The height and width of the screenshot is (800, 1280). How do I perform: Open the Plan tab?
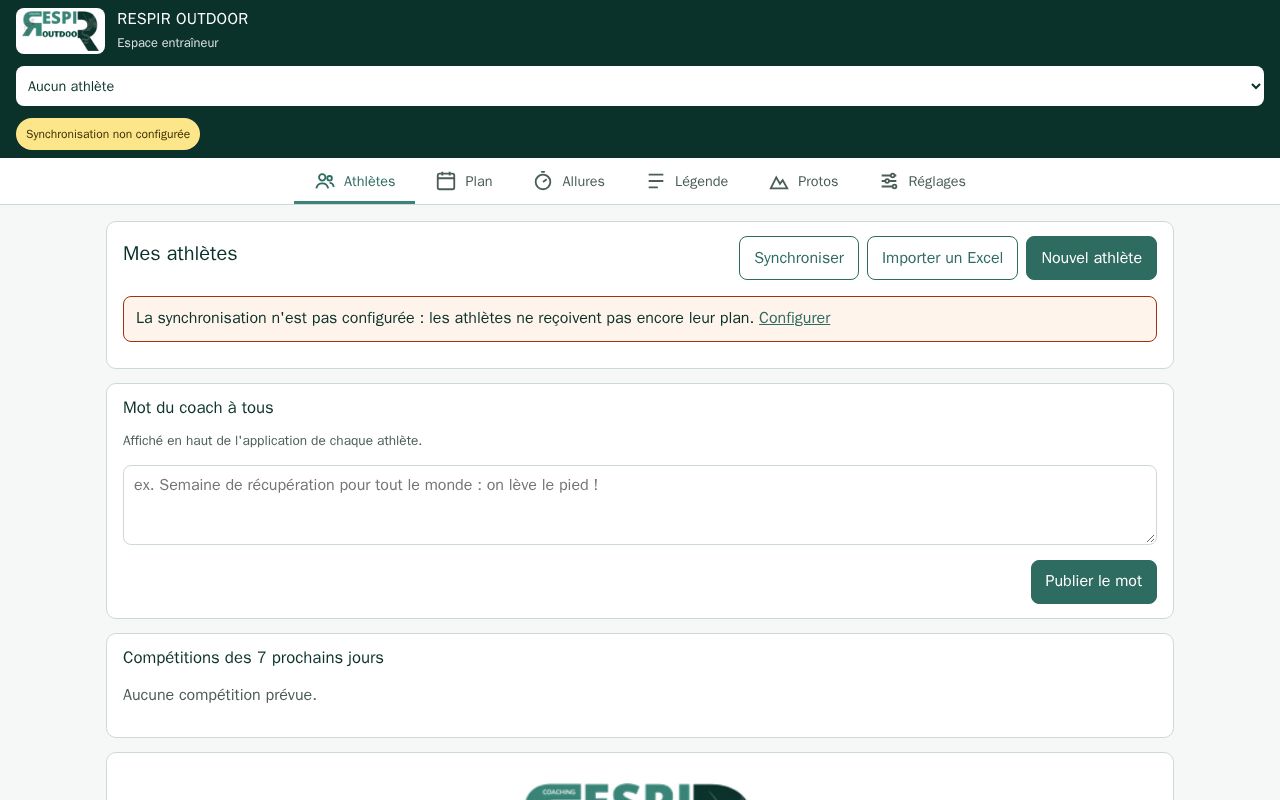tap(464, 181)
